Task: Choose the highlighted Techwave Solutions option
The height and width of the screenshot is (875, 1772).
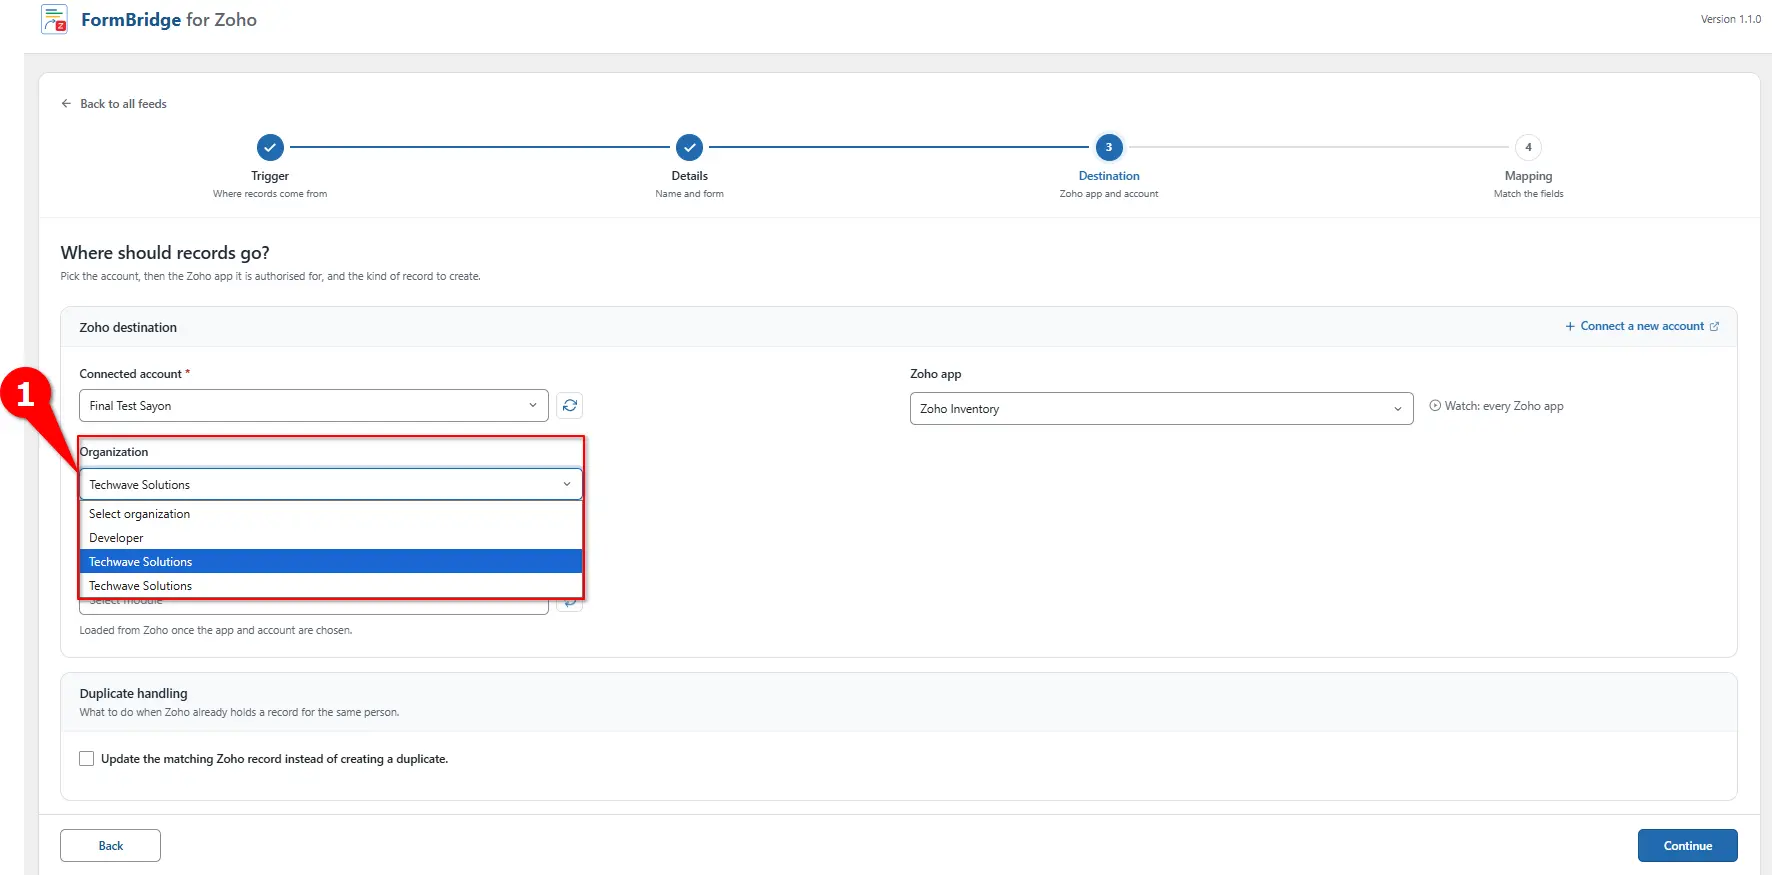Action: [x=331, y=562]
